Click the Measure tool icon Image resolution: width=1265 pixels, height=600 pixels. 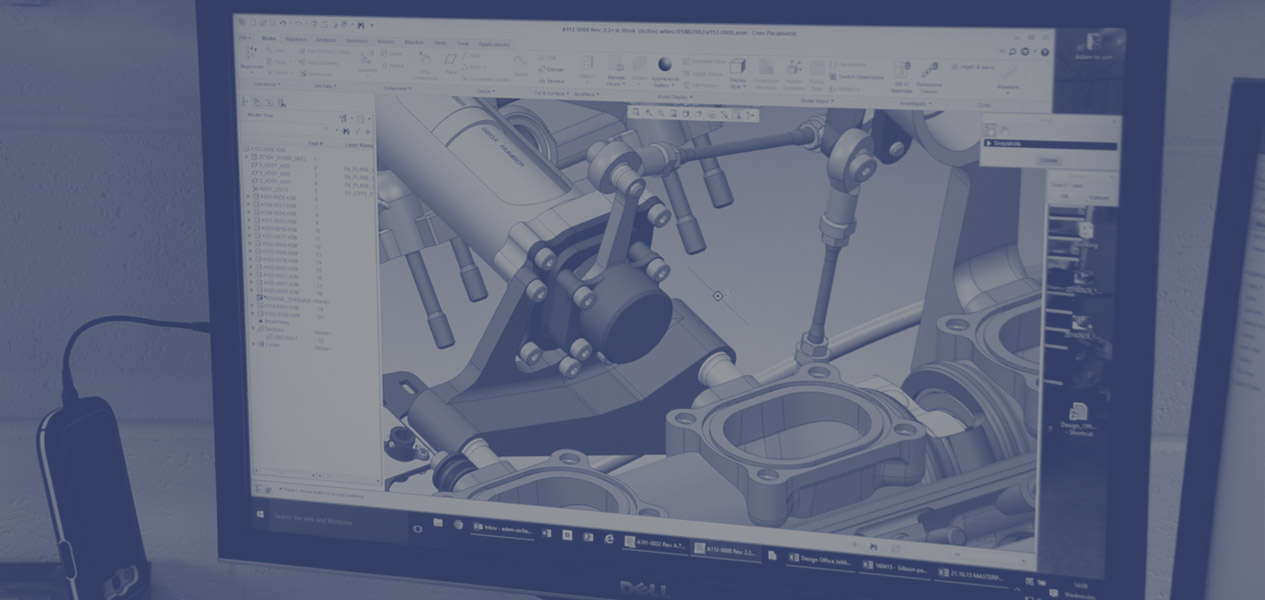coord(1008,73)
